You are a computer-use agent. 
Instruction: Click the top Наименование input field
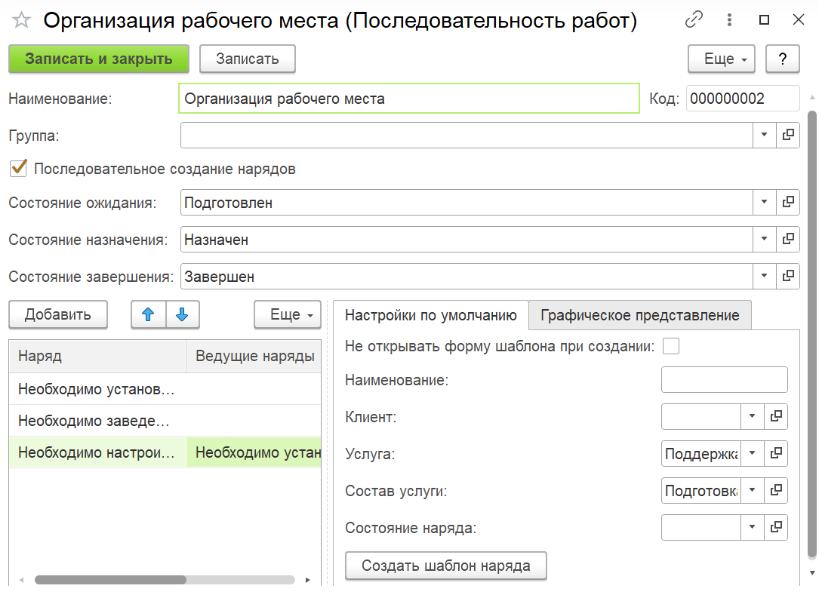click(409, 98)
